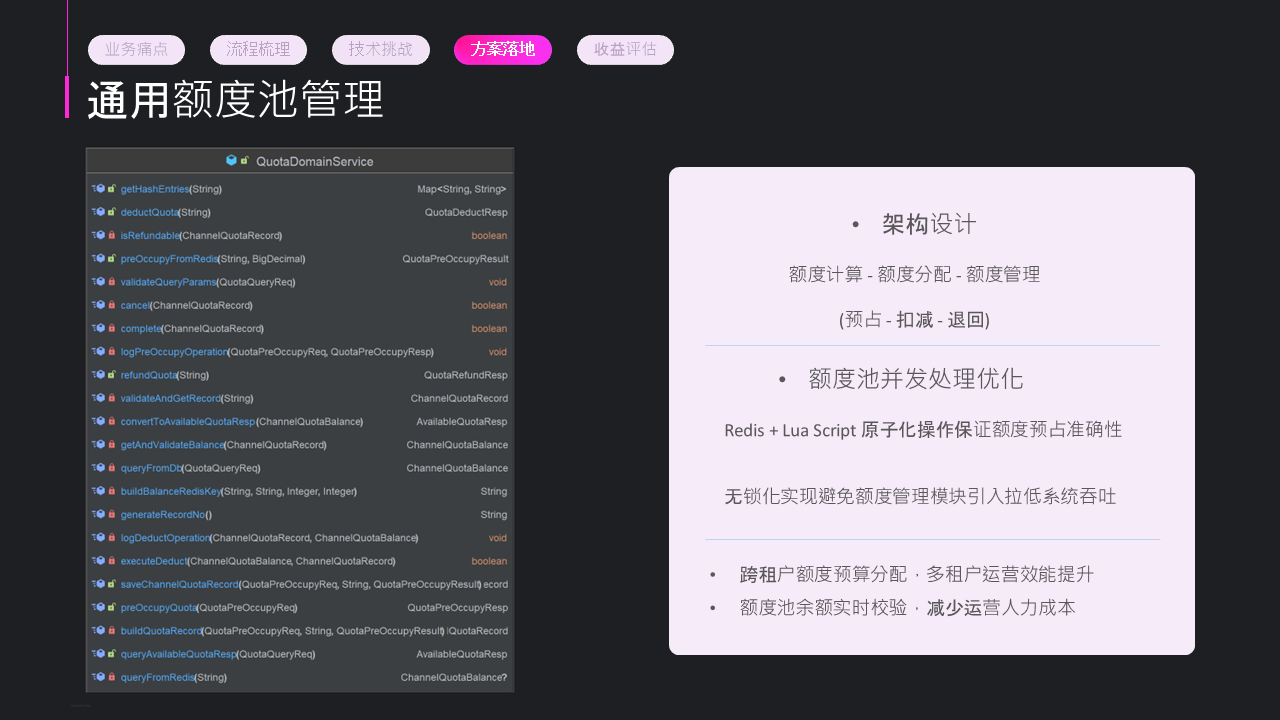Click the QuotaRefundResp return type
Viewport: 1280px width, 720px height.
(x=466, y=375)
